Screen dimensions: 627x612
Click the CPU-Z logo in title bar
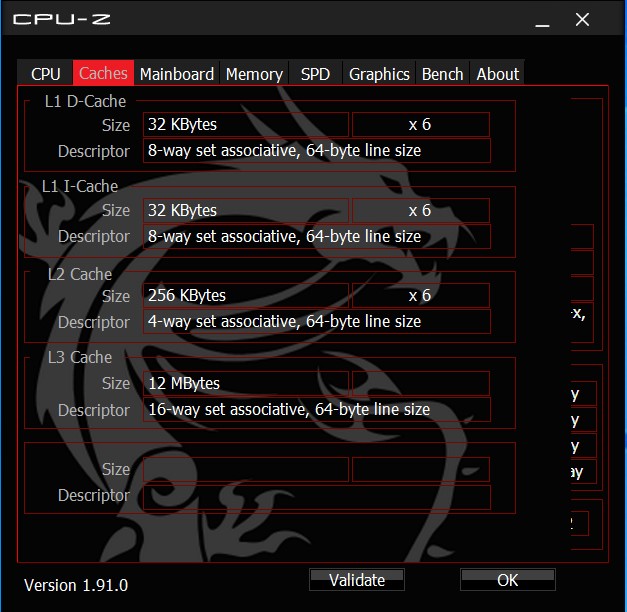(62, 19)
